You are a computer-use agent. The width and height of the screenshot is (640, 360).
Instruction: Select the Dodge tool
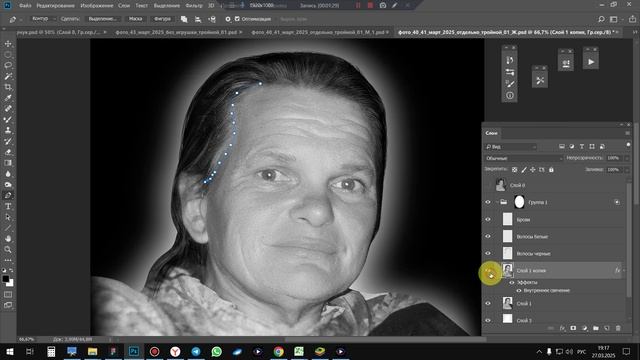point(8,184)
